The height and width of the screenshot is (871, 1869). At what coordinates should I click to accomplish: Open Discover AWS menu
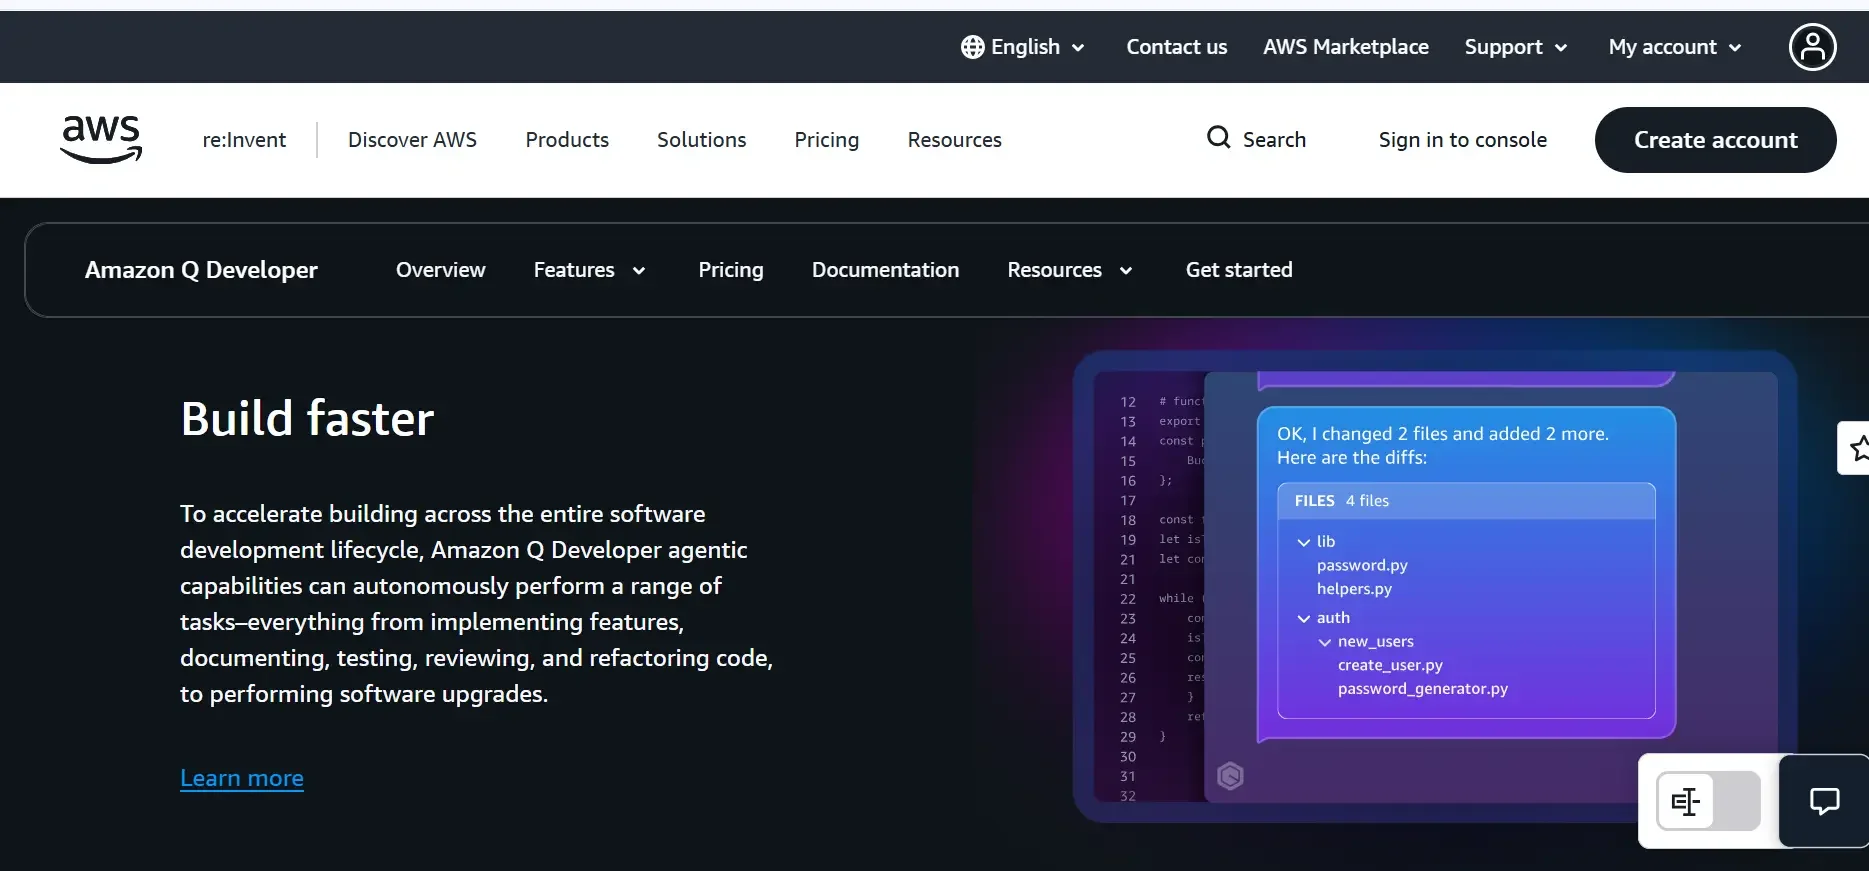[x=412, y=140]
